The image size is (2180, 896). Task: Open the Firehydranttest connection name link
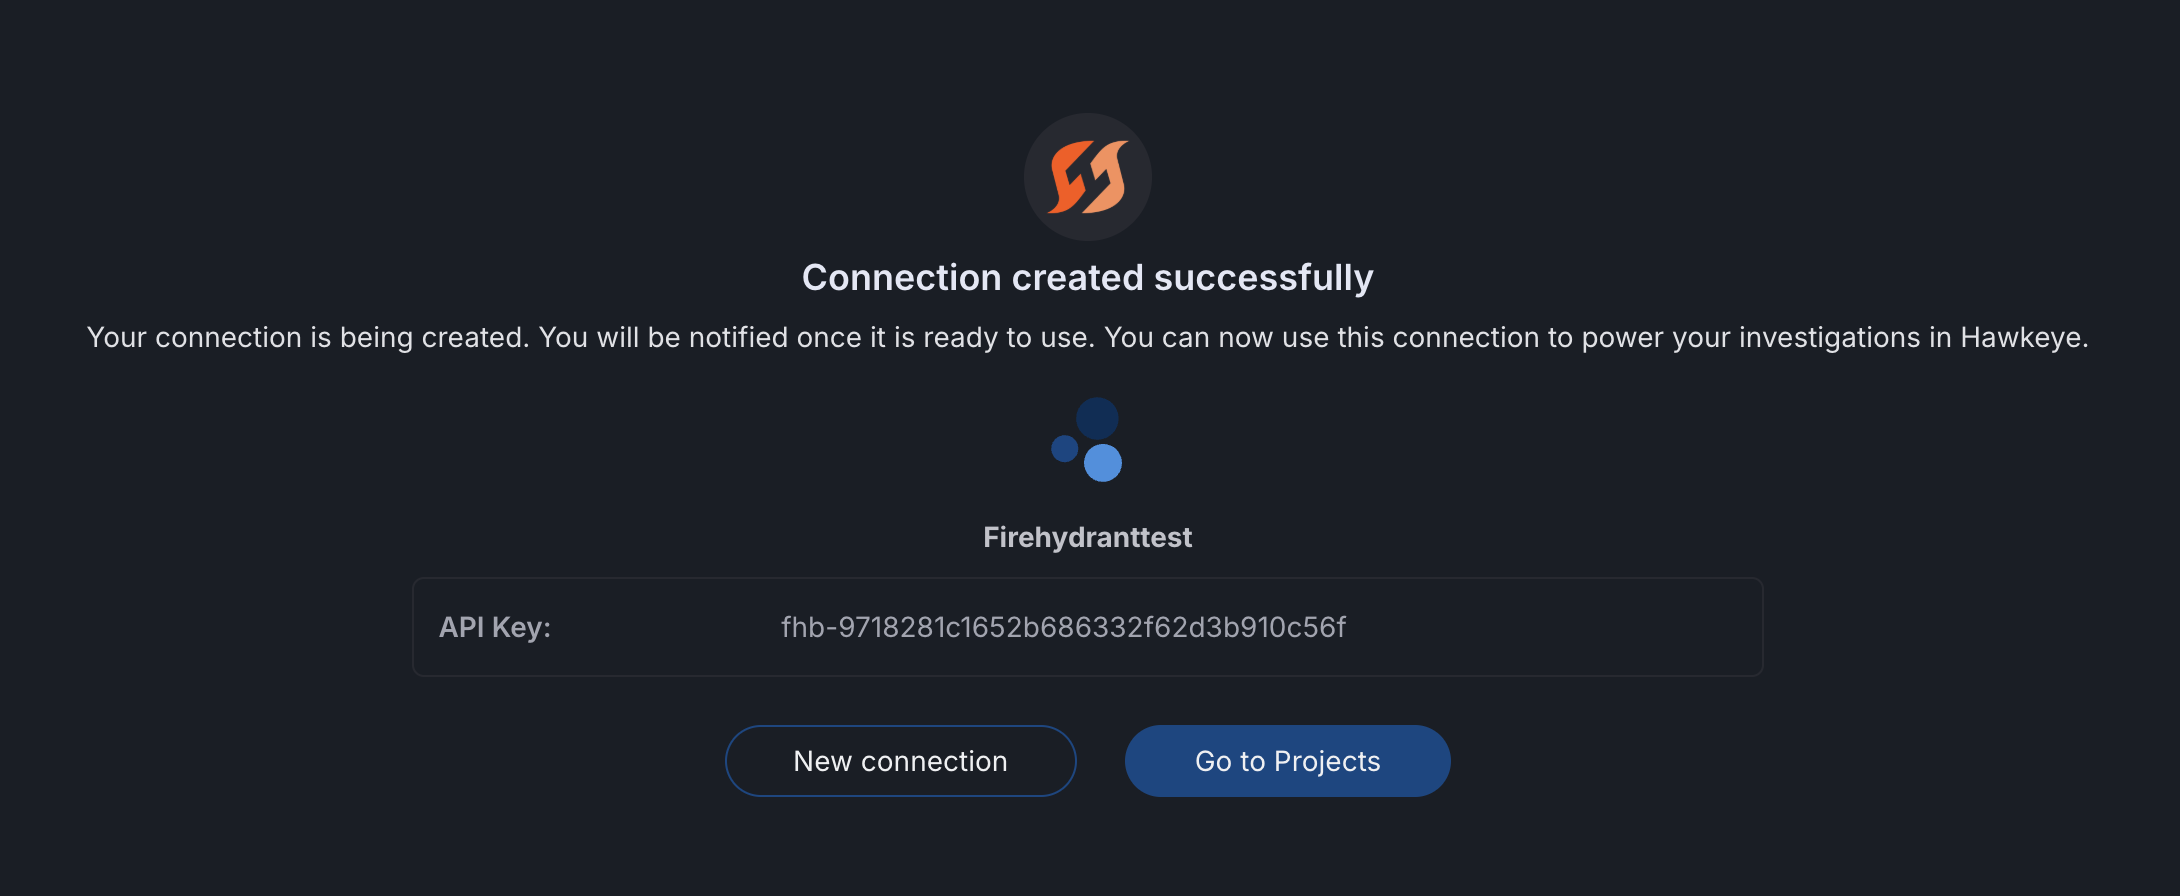pos(1087,537)
